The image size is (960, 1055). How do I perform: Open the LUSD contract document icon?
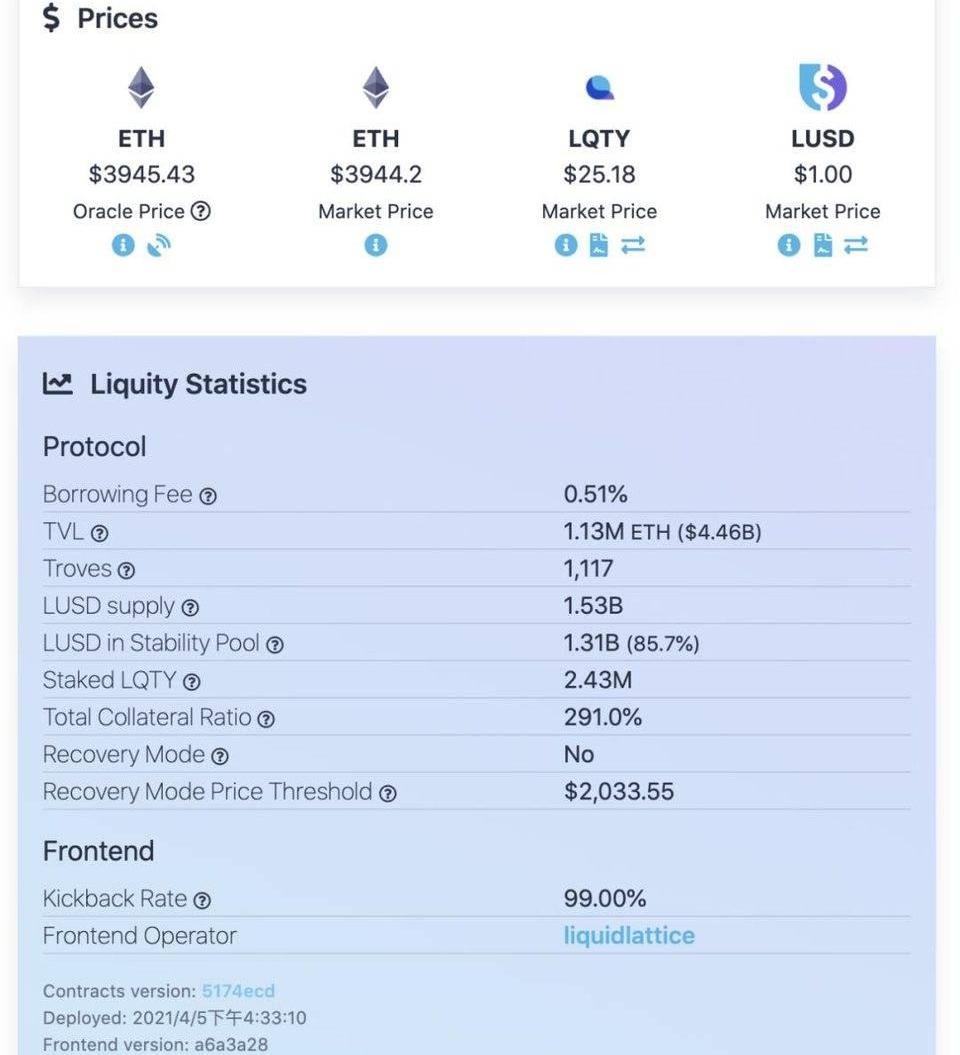pos(822,245)
